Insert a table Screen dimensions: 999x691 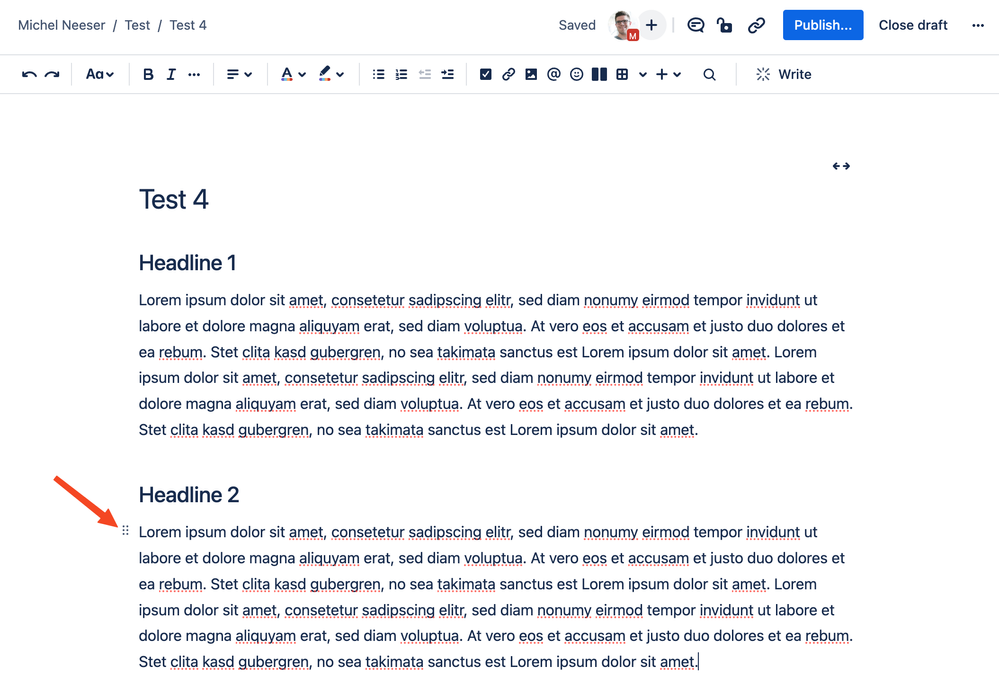(622, 75)
